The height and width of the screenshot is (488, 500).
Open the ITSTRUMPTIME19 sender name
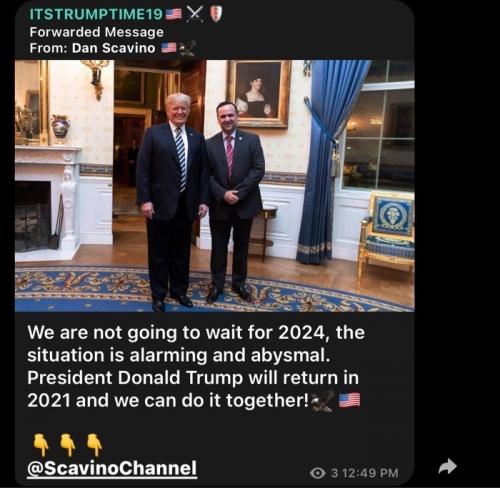(96, 14)
